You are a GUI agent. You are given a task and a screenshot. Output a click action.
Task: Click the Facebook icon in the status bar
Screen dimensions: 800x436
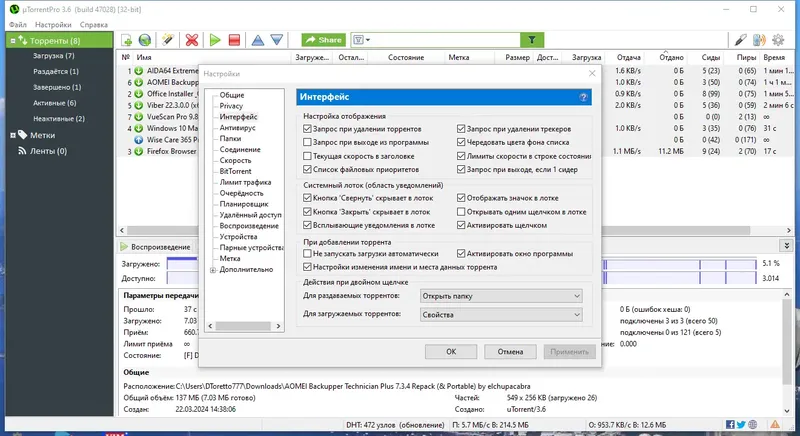(x=730, y=424)
